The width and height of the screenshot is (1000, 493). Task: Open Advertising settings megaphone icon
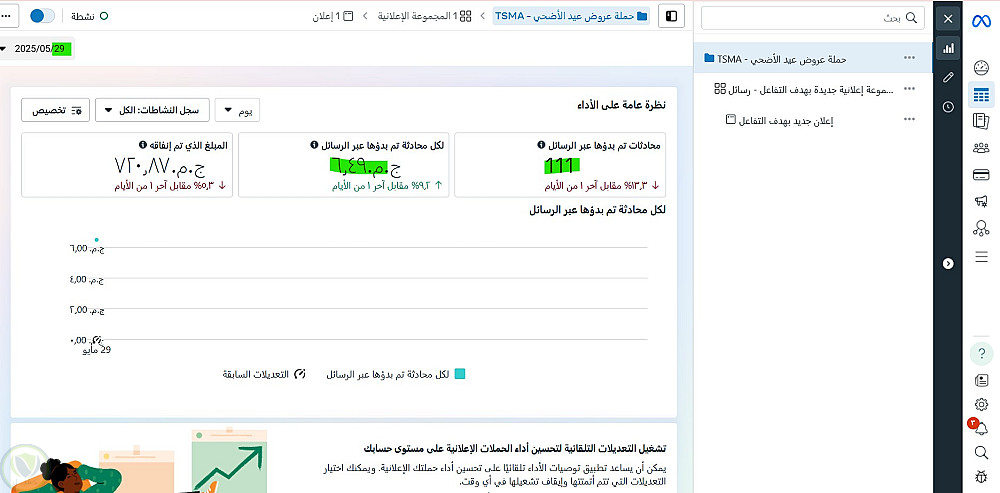(981, 202)
